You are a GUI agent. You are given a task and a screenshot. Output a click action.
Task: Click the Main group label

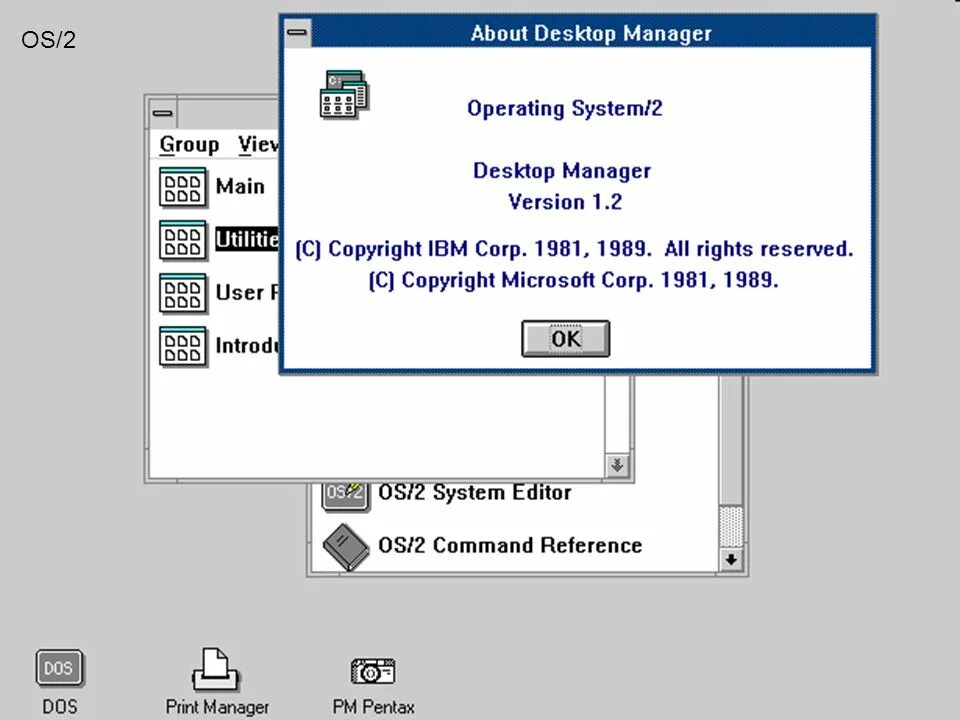point(240,186)
